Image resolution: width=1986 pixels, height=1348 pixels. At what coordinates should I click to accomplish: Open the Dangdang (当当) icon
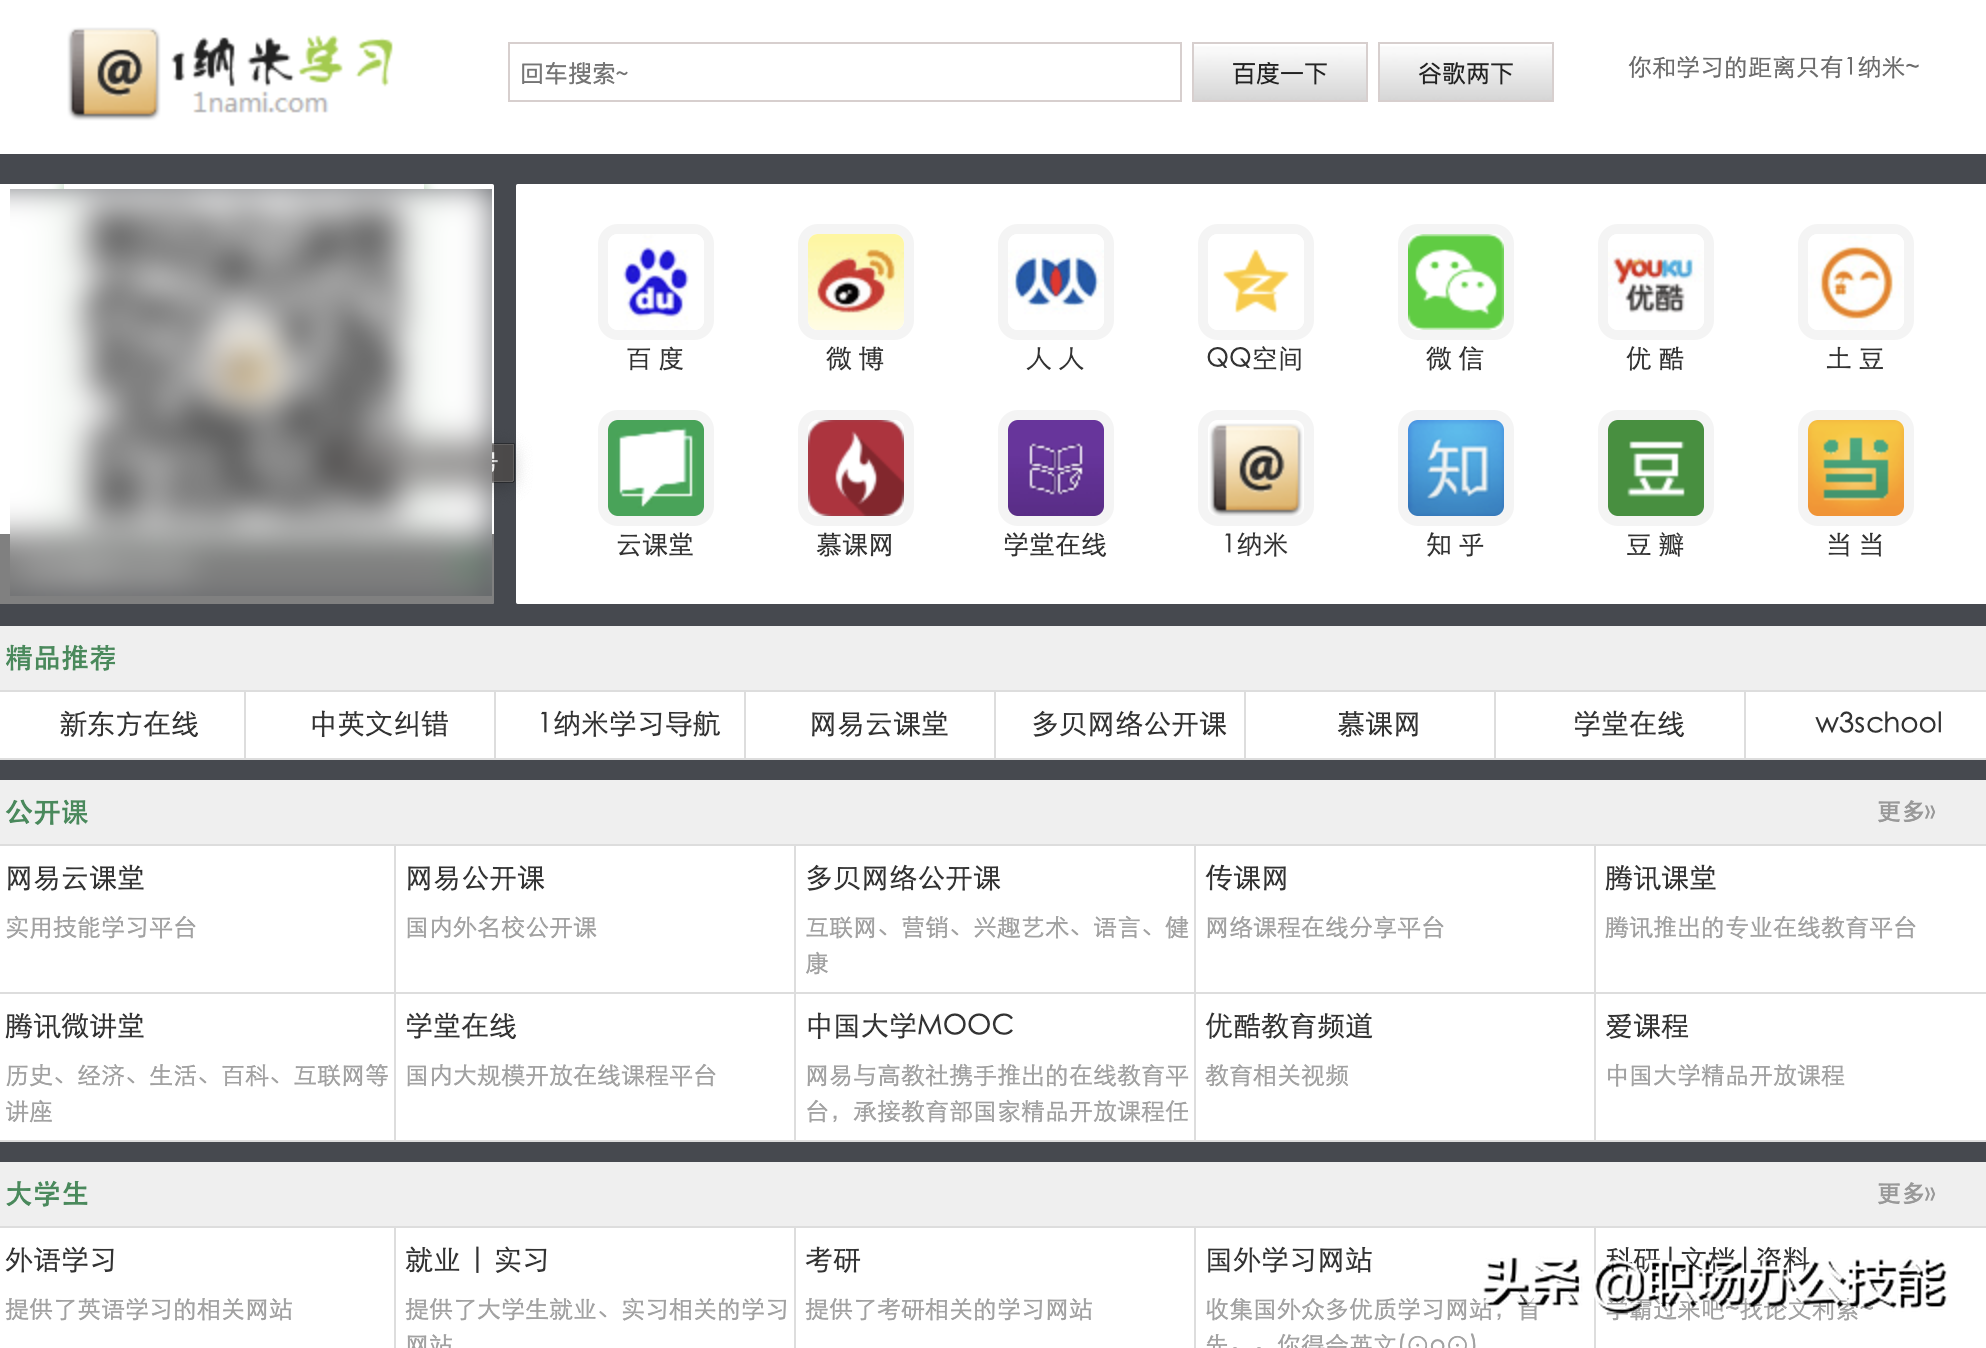point(1855,468)
